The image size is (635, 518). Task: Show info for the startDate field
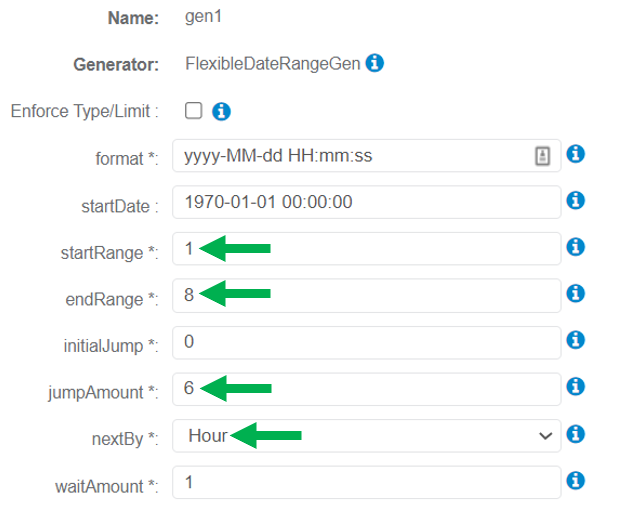coord(575,200)
